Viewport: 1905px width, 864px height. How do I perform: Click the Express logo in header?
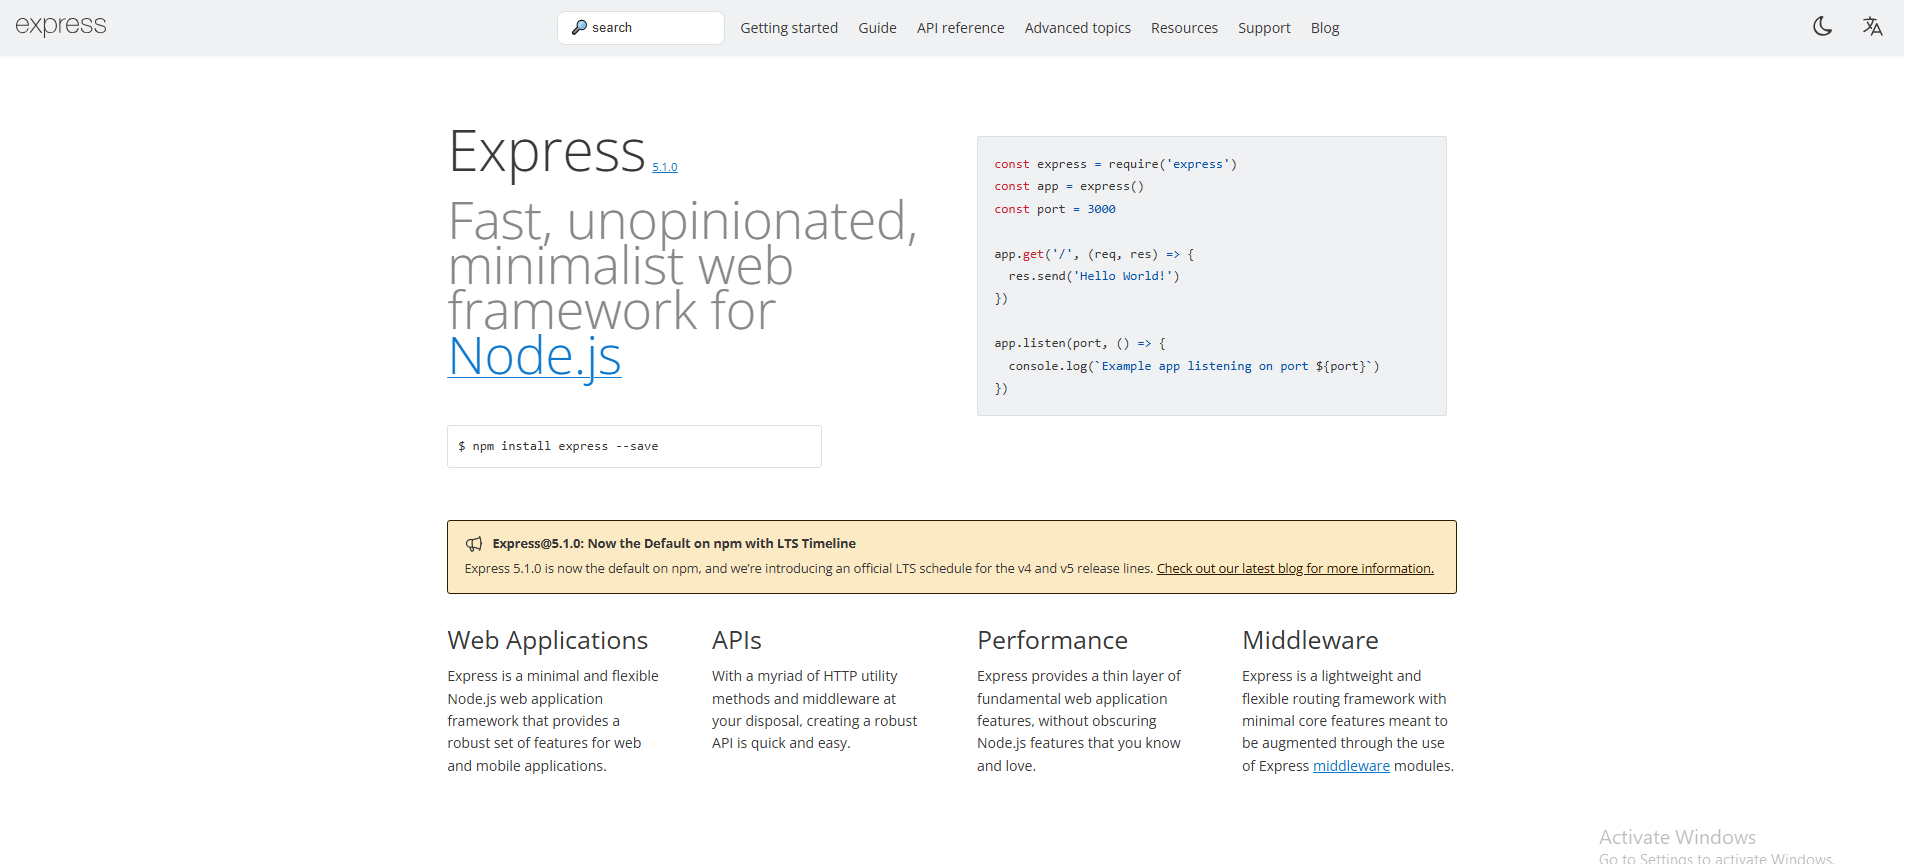pyautogui.click(x=61, y=25)
